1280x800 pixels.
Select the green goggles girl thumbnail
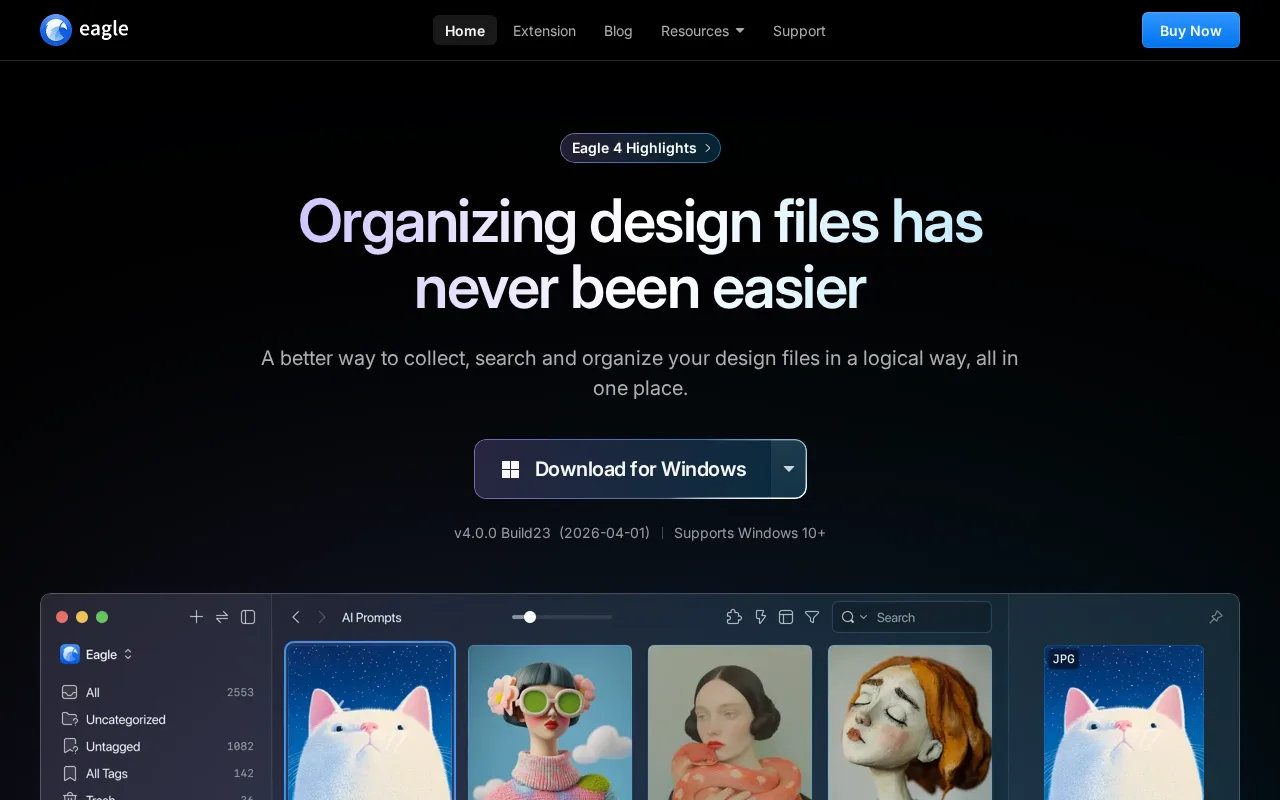550,722
